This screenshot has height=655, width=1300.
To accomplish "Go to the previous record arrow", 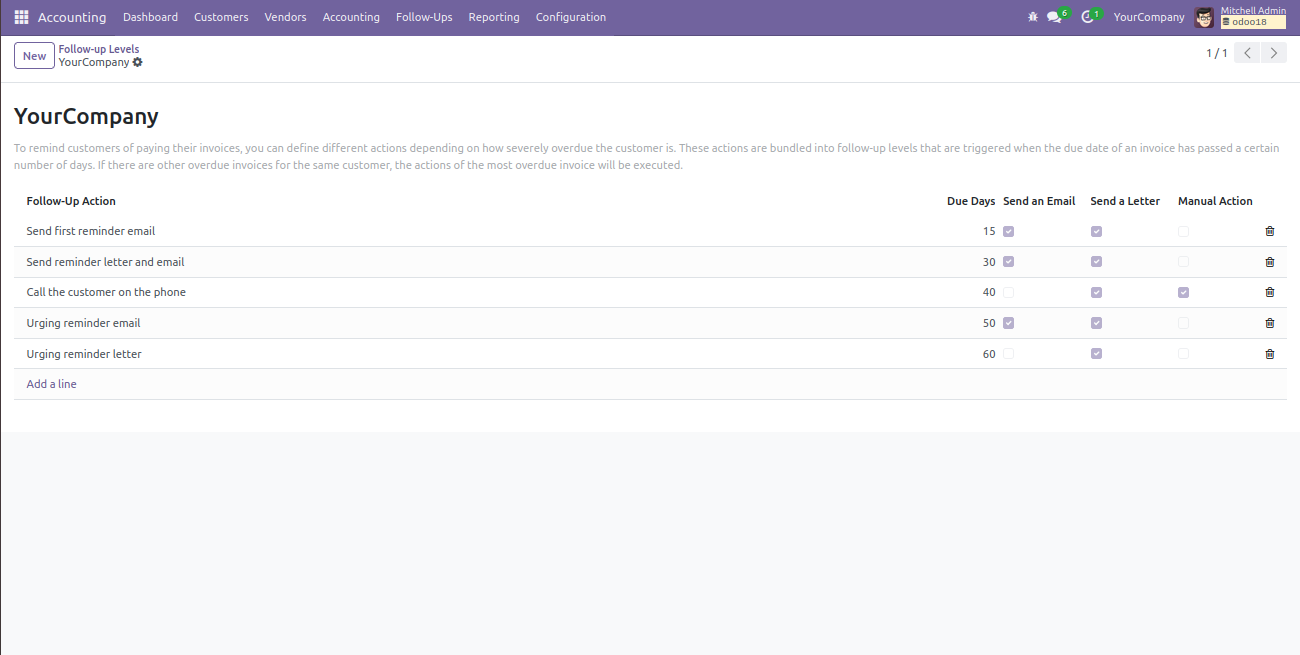I will point(1247,53).
